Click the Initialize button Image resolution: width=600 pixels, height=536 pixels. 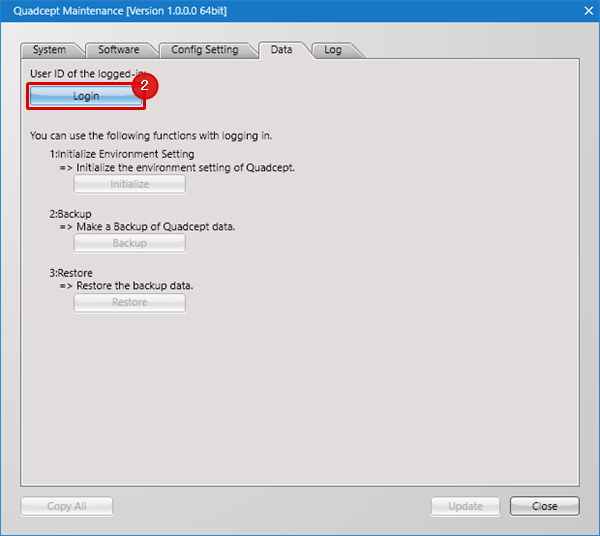click(x=129, y=184)
